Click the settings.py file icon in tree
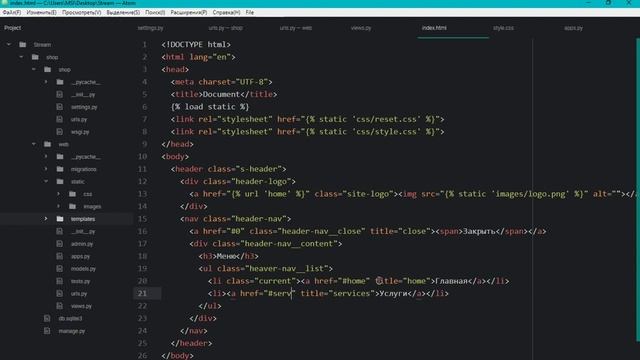Image resolution: width=640 pixels, height=360 pixels. pyautogui.click(x=60, y=107)
